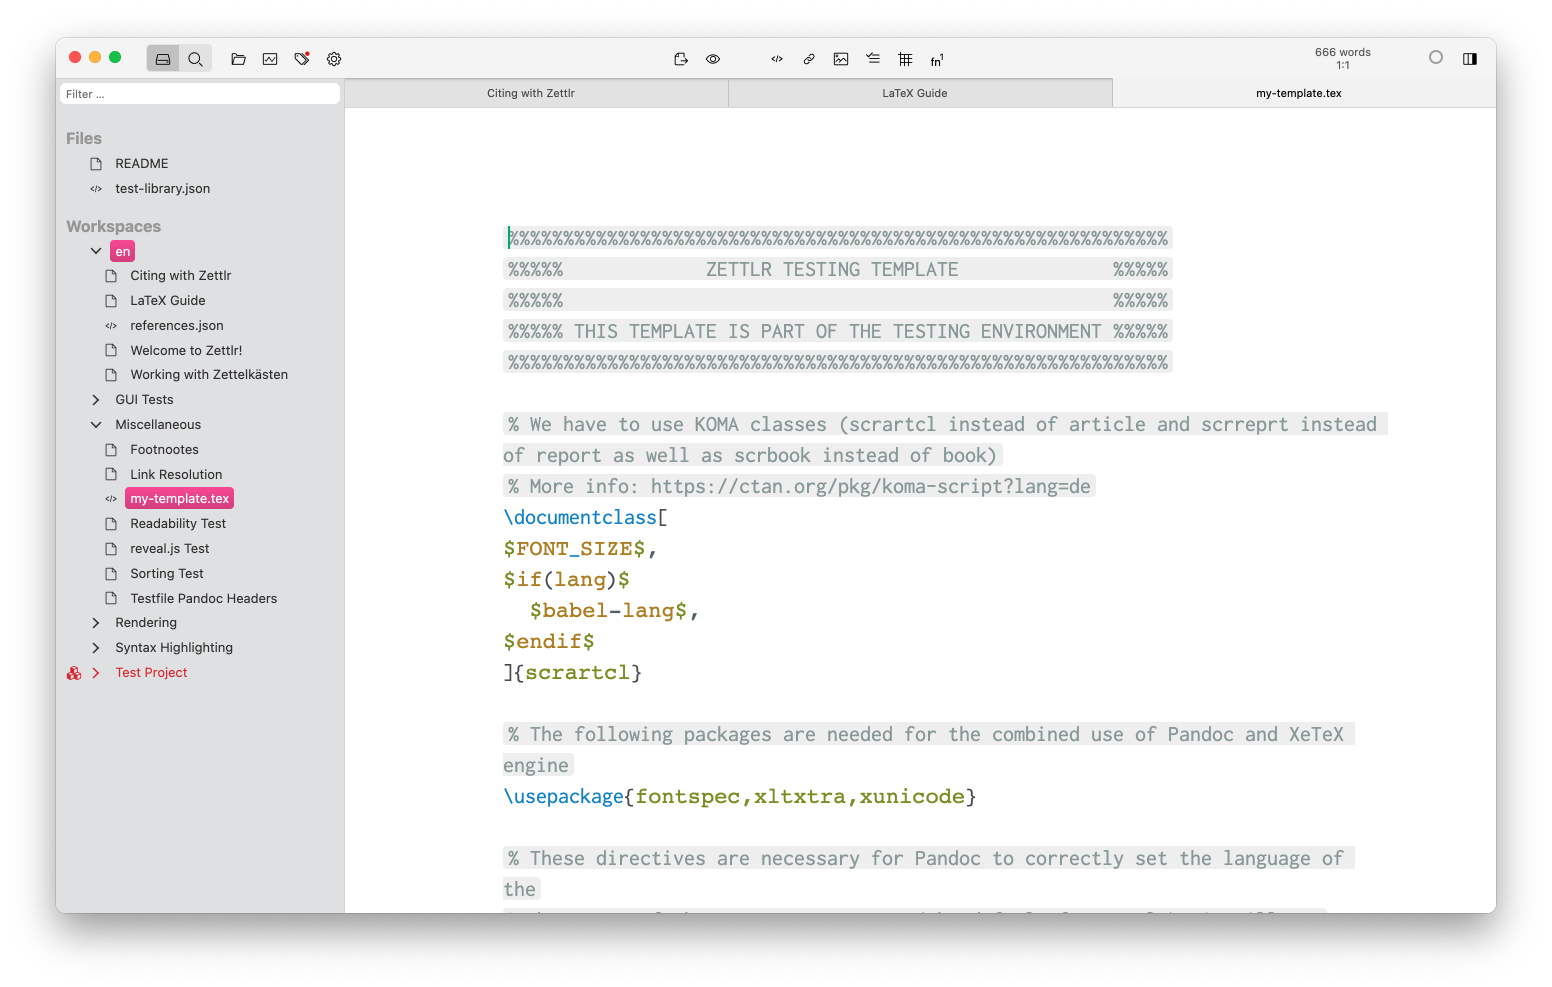Open Zettlr preferences via gear icon

[334, 58]
